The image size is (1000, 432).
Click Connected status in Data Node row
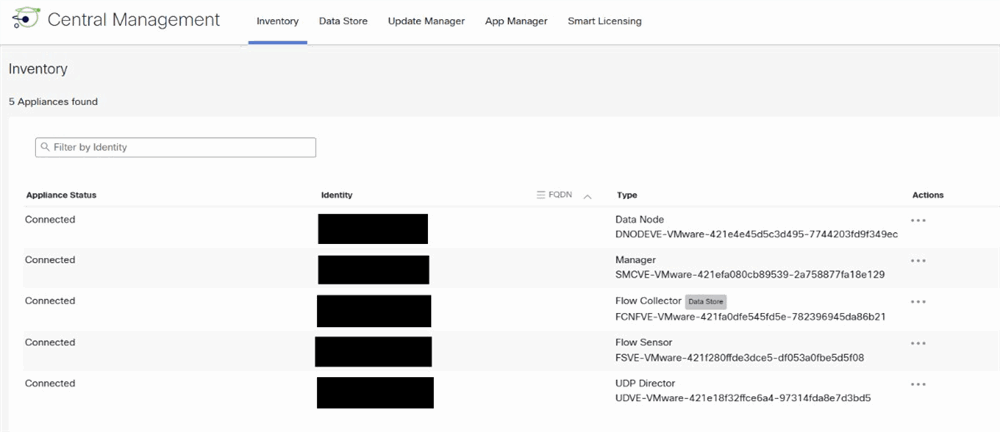point(50,220)
